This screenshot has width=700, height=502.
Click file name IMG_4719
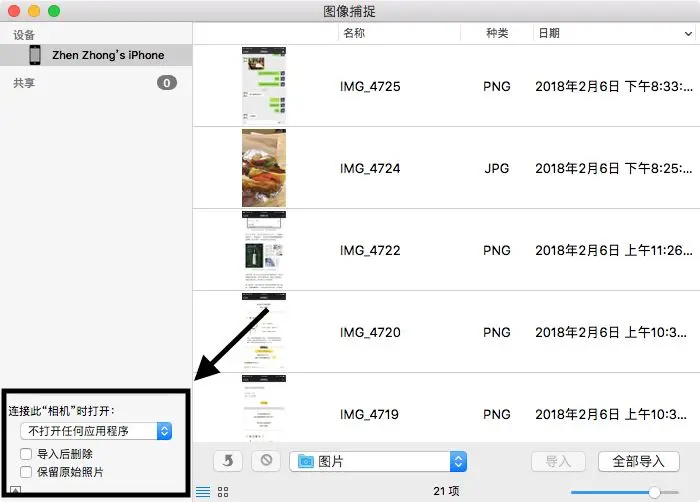click(369, 414)
